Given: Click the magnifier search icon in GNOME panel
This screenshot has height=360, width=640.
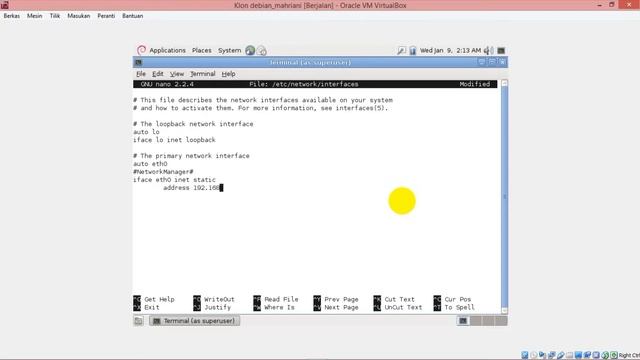Looking at the screenshot, I should (x=401, y=51).
